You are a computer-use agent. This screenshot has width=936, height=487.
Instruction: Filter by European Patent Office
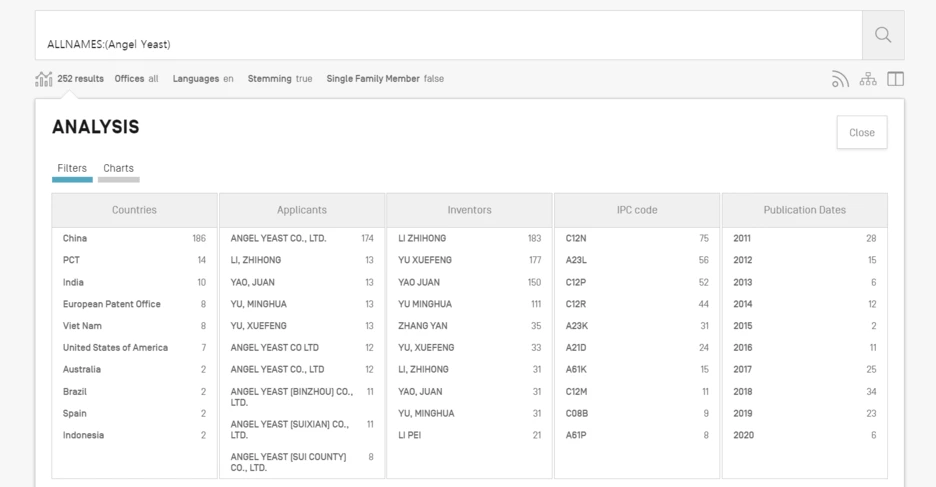coord(134,304)
